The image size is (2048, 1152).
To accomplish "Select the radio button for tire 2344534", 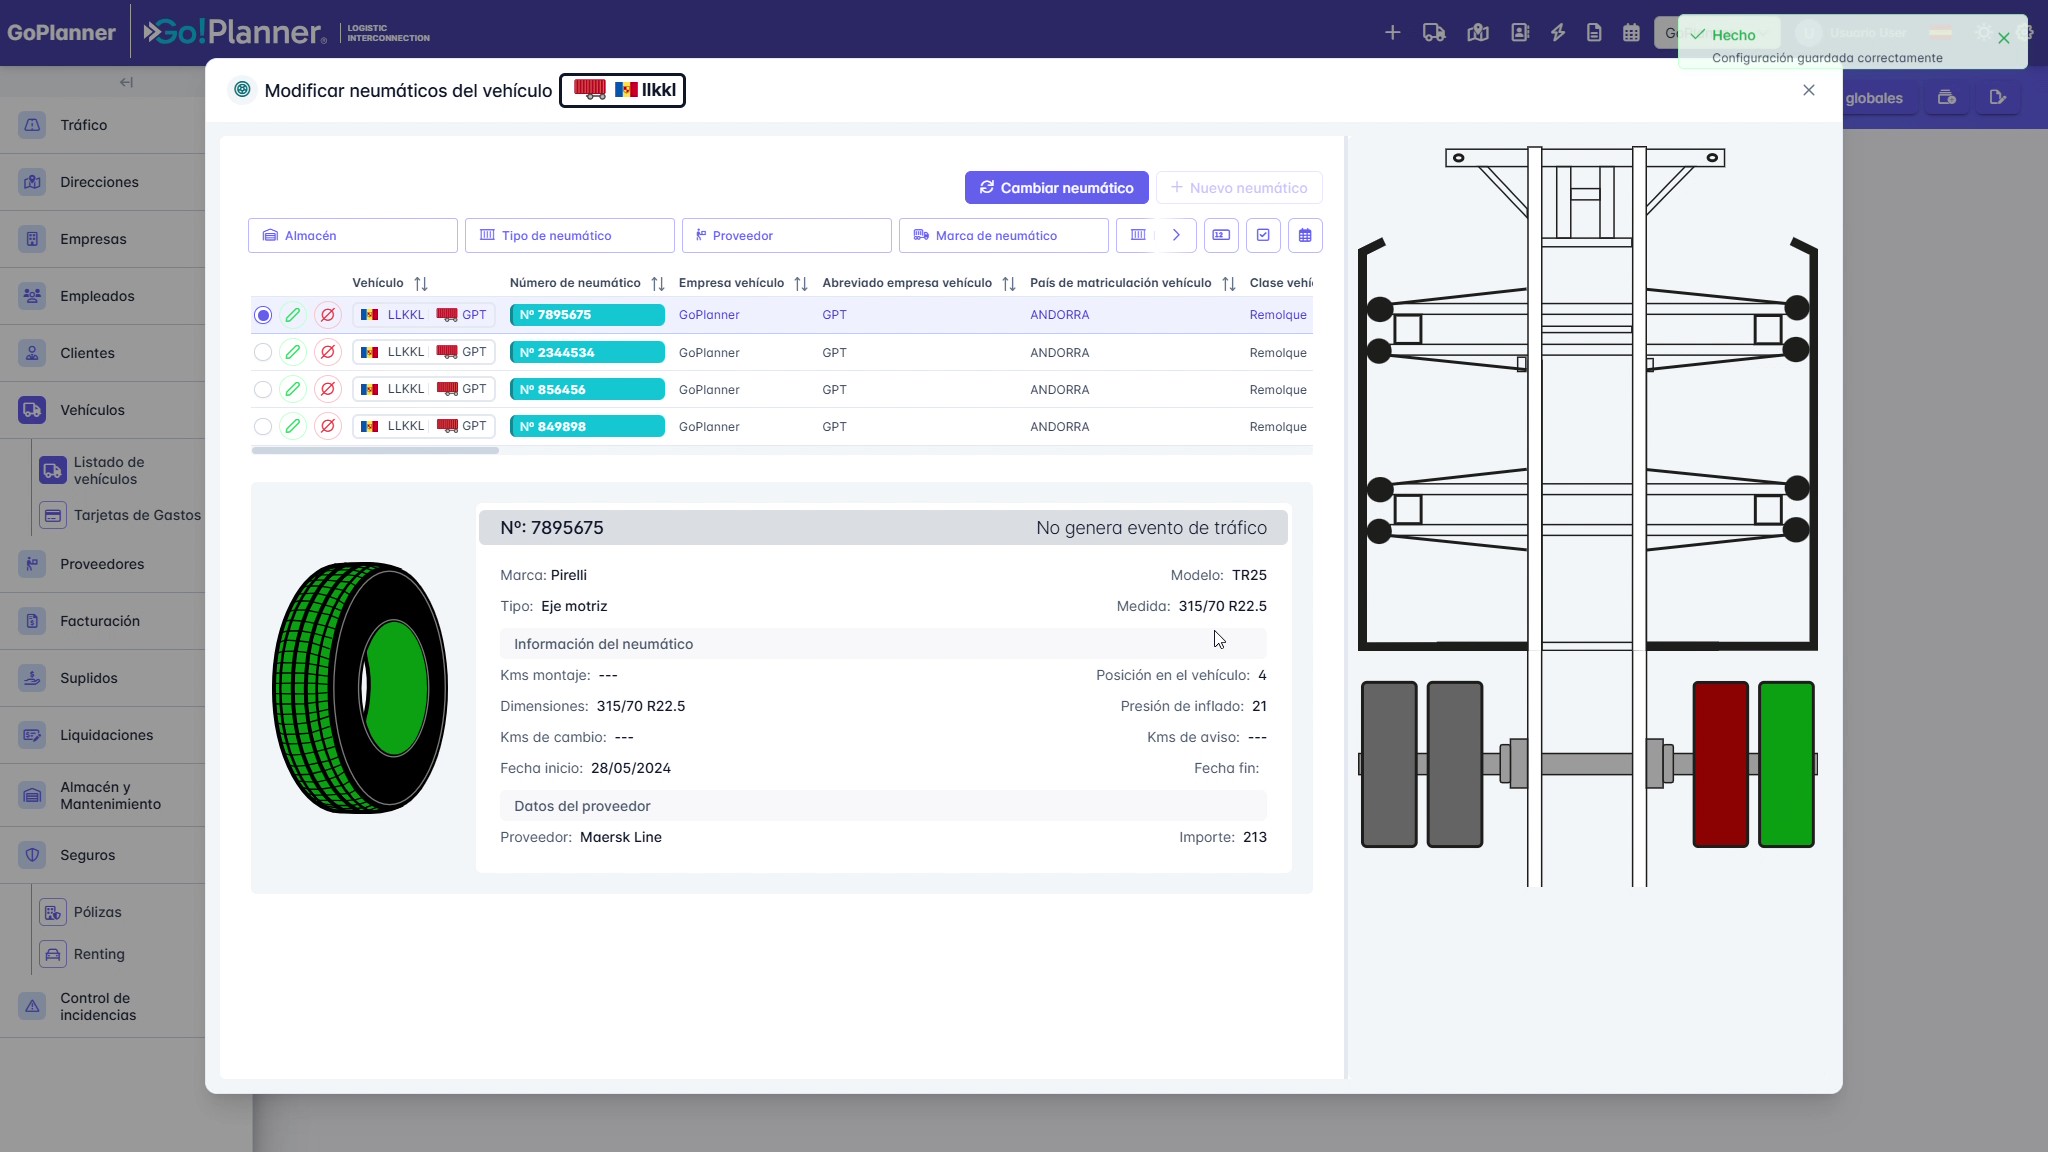I will pyautogui.click(x=262, y=352).
